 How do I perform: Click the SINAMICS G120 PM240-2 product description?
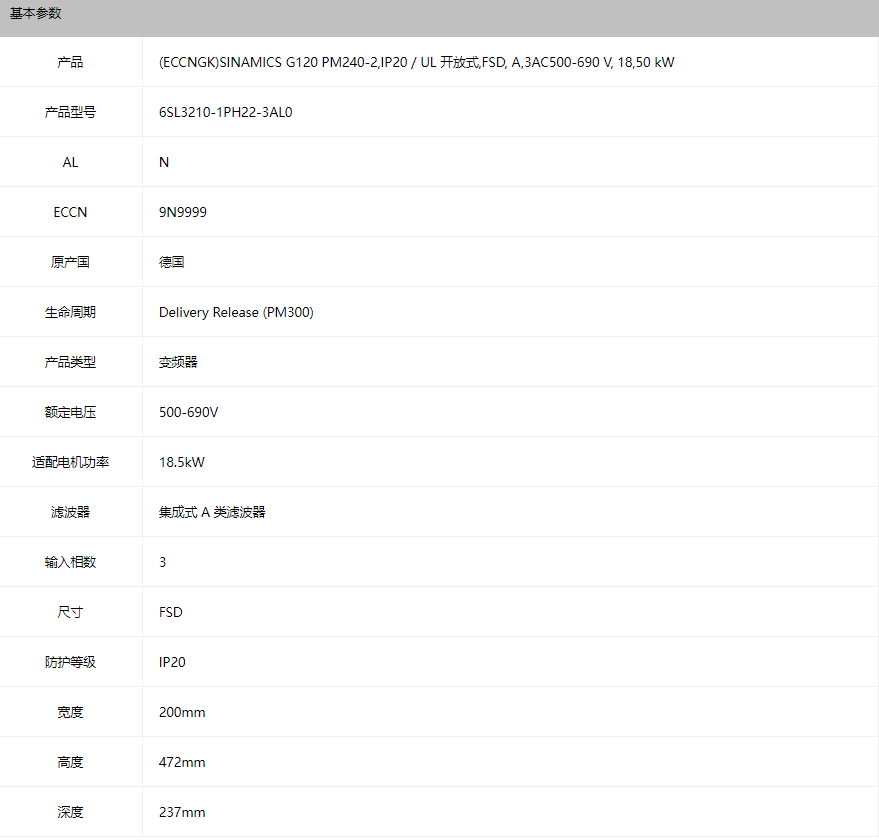[x=417, y=62]
